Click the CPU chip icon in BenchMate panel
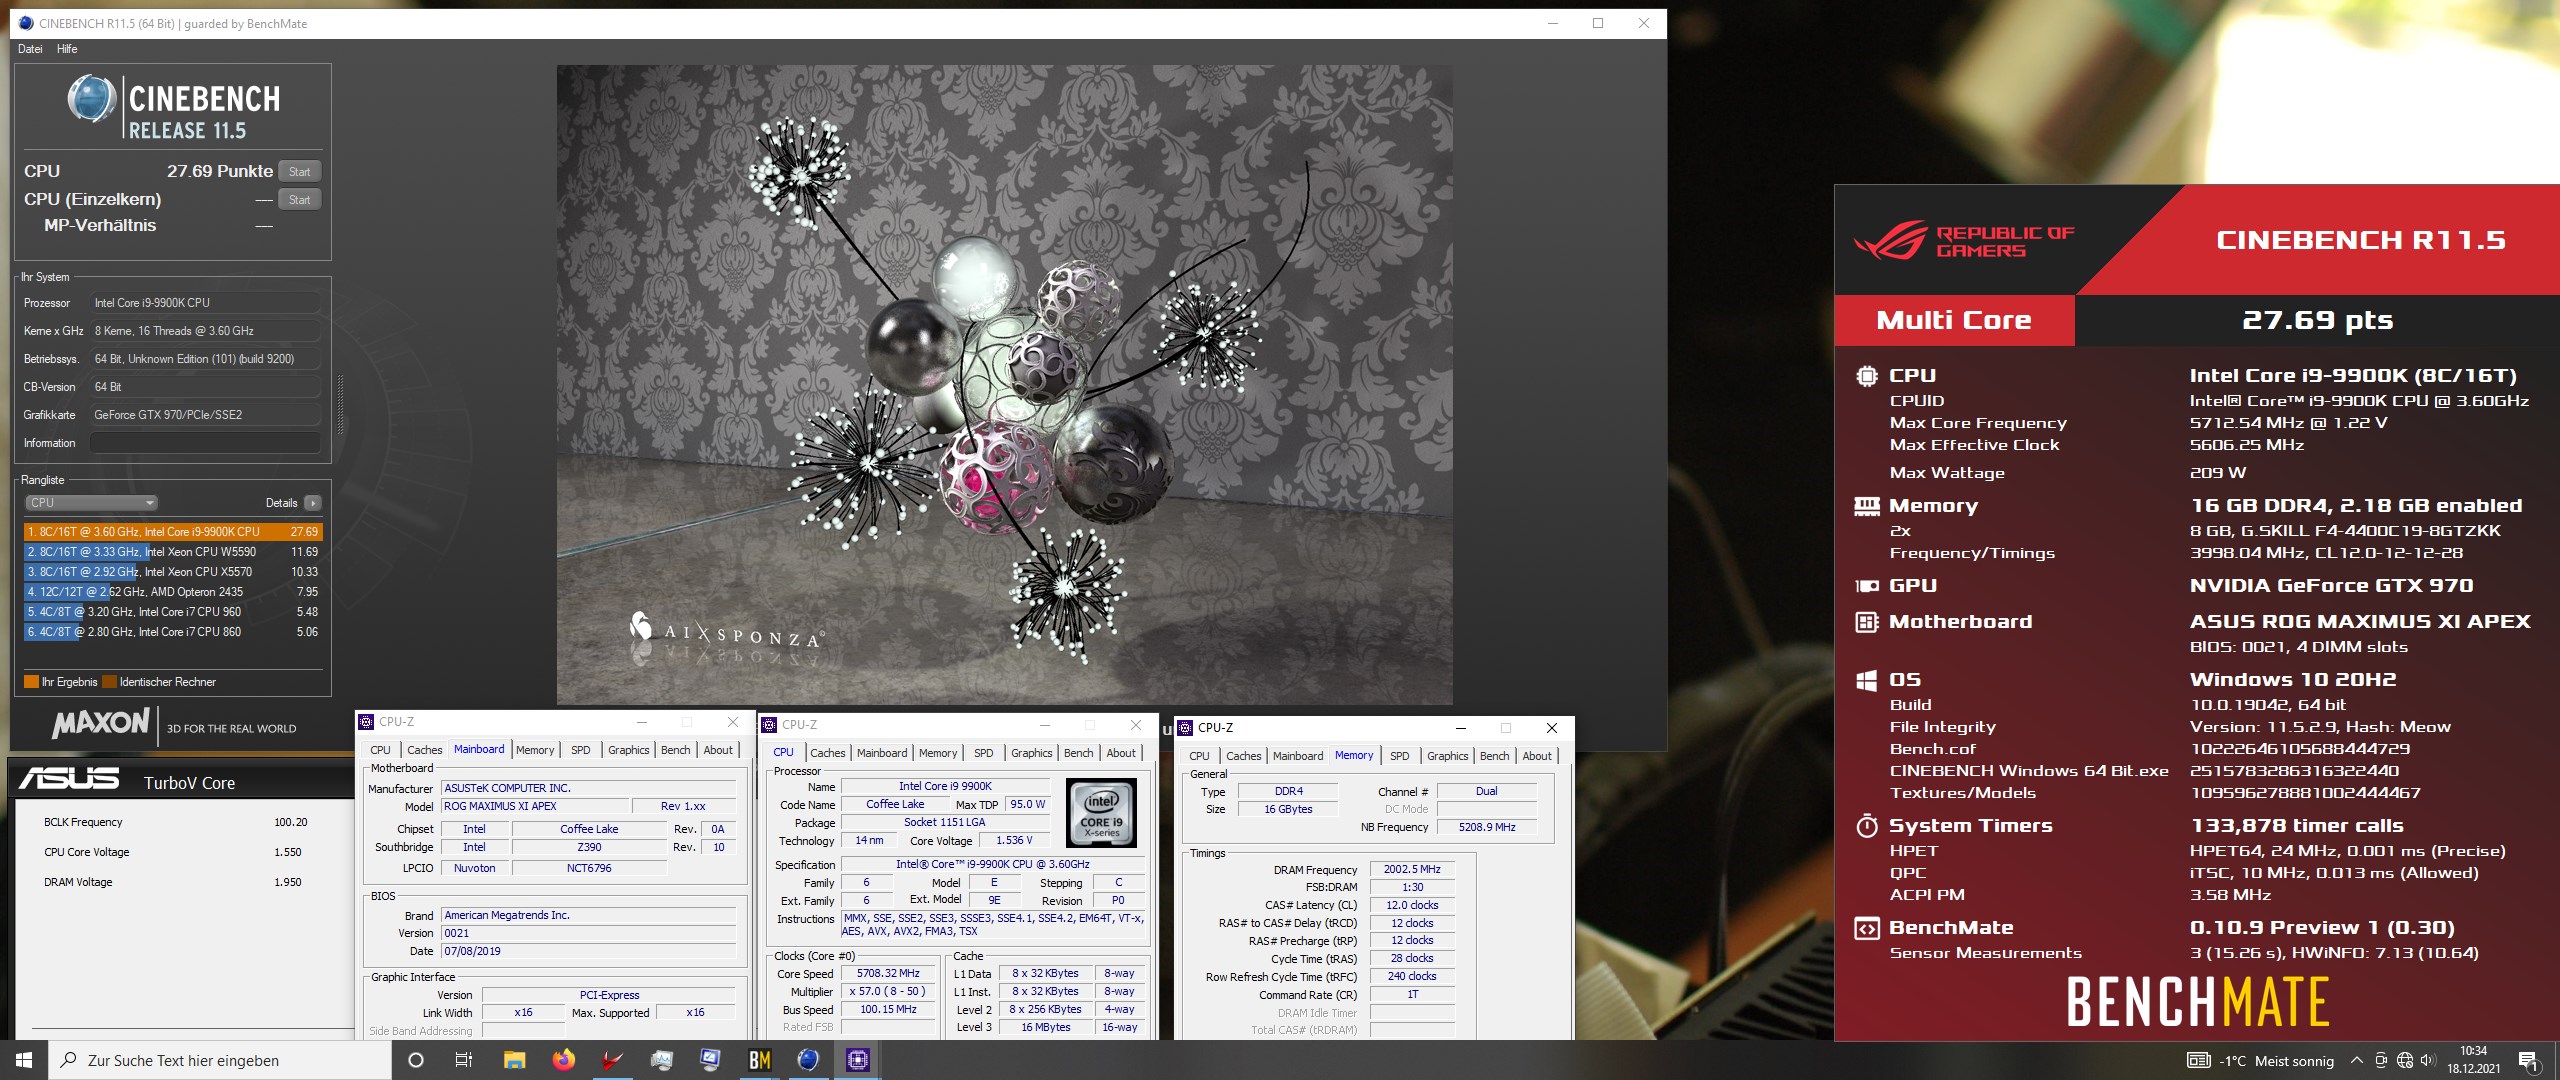The width and height of the screenshot is (2560, 1080). (1866, 376)
